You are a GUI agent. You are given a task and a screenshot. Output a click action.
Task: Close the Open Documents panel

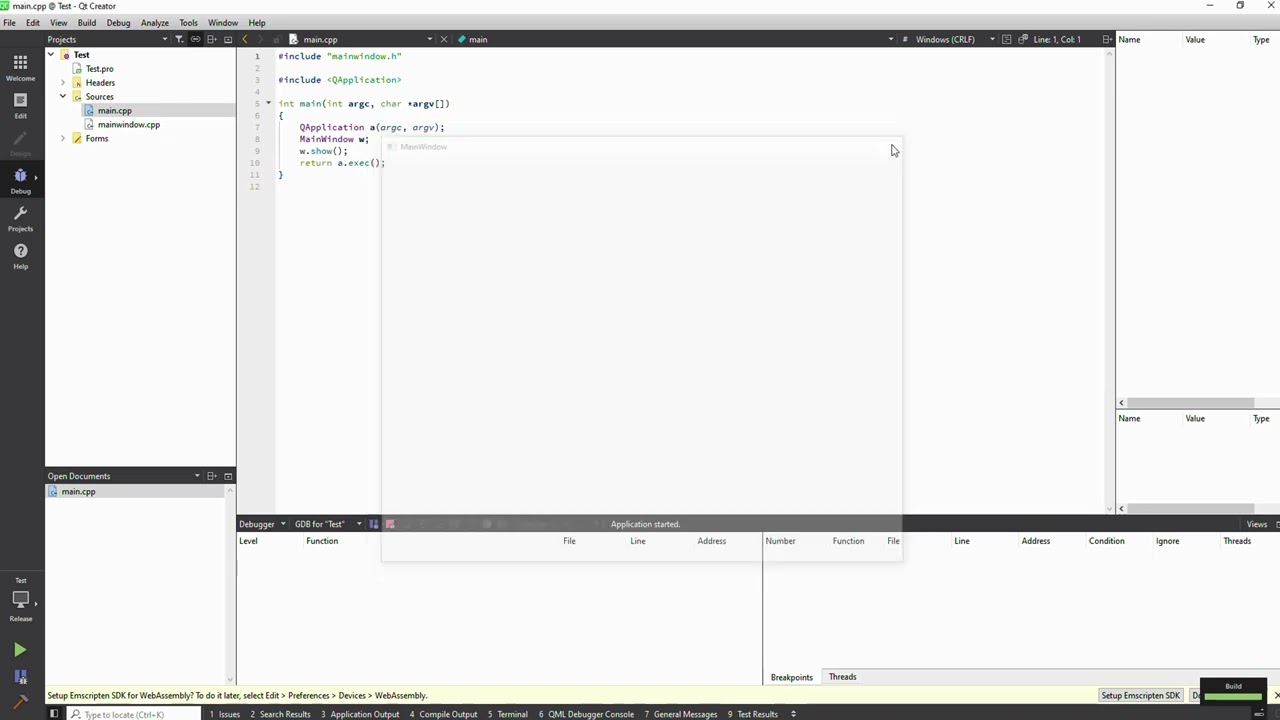[x=228, y=476]
